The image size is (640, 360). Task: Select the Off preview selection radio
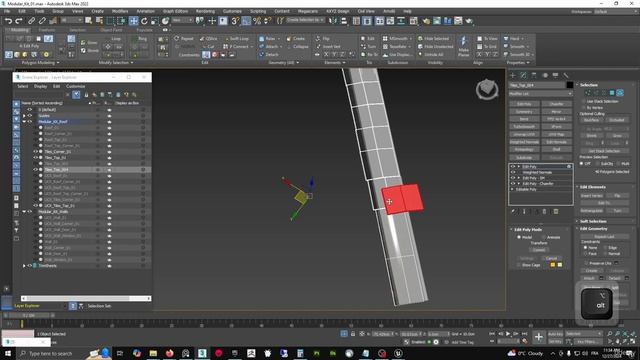[582, 164]
